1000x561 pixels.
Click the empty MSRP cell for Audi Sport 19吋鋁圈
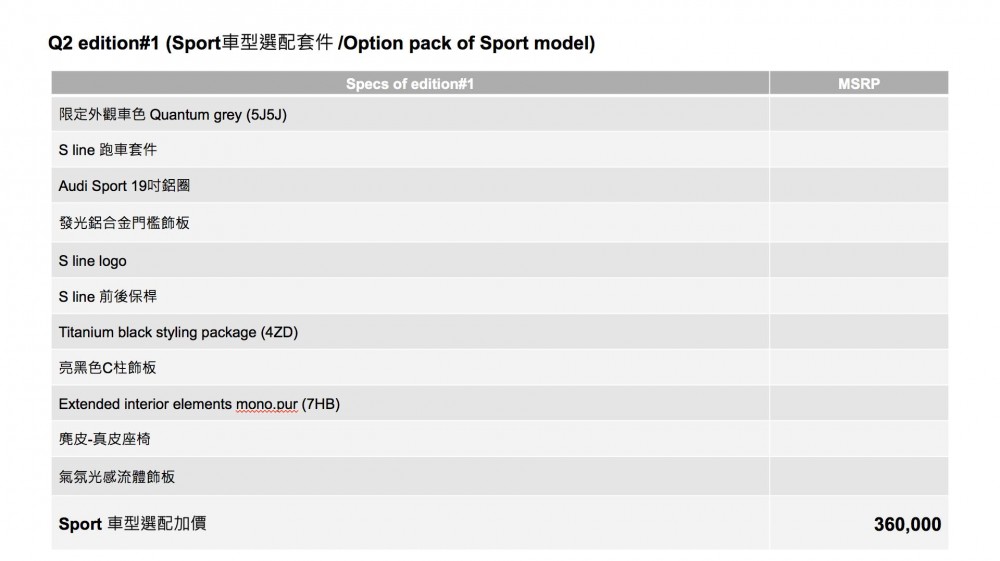pyautogui.click(x=858, y=186)
